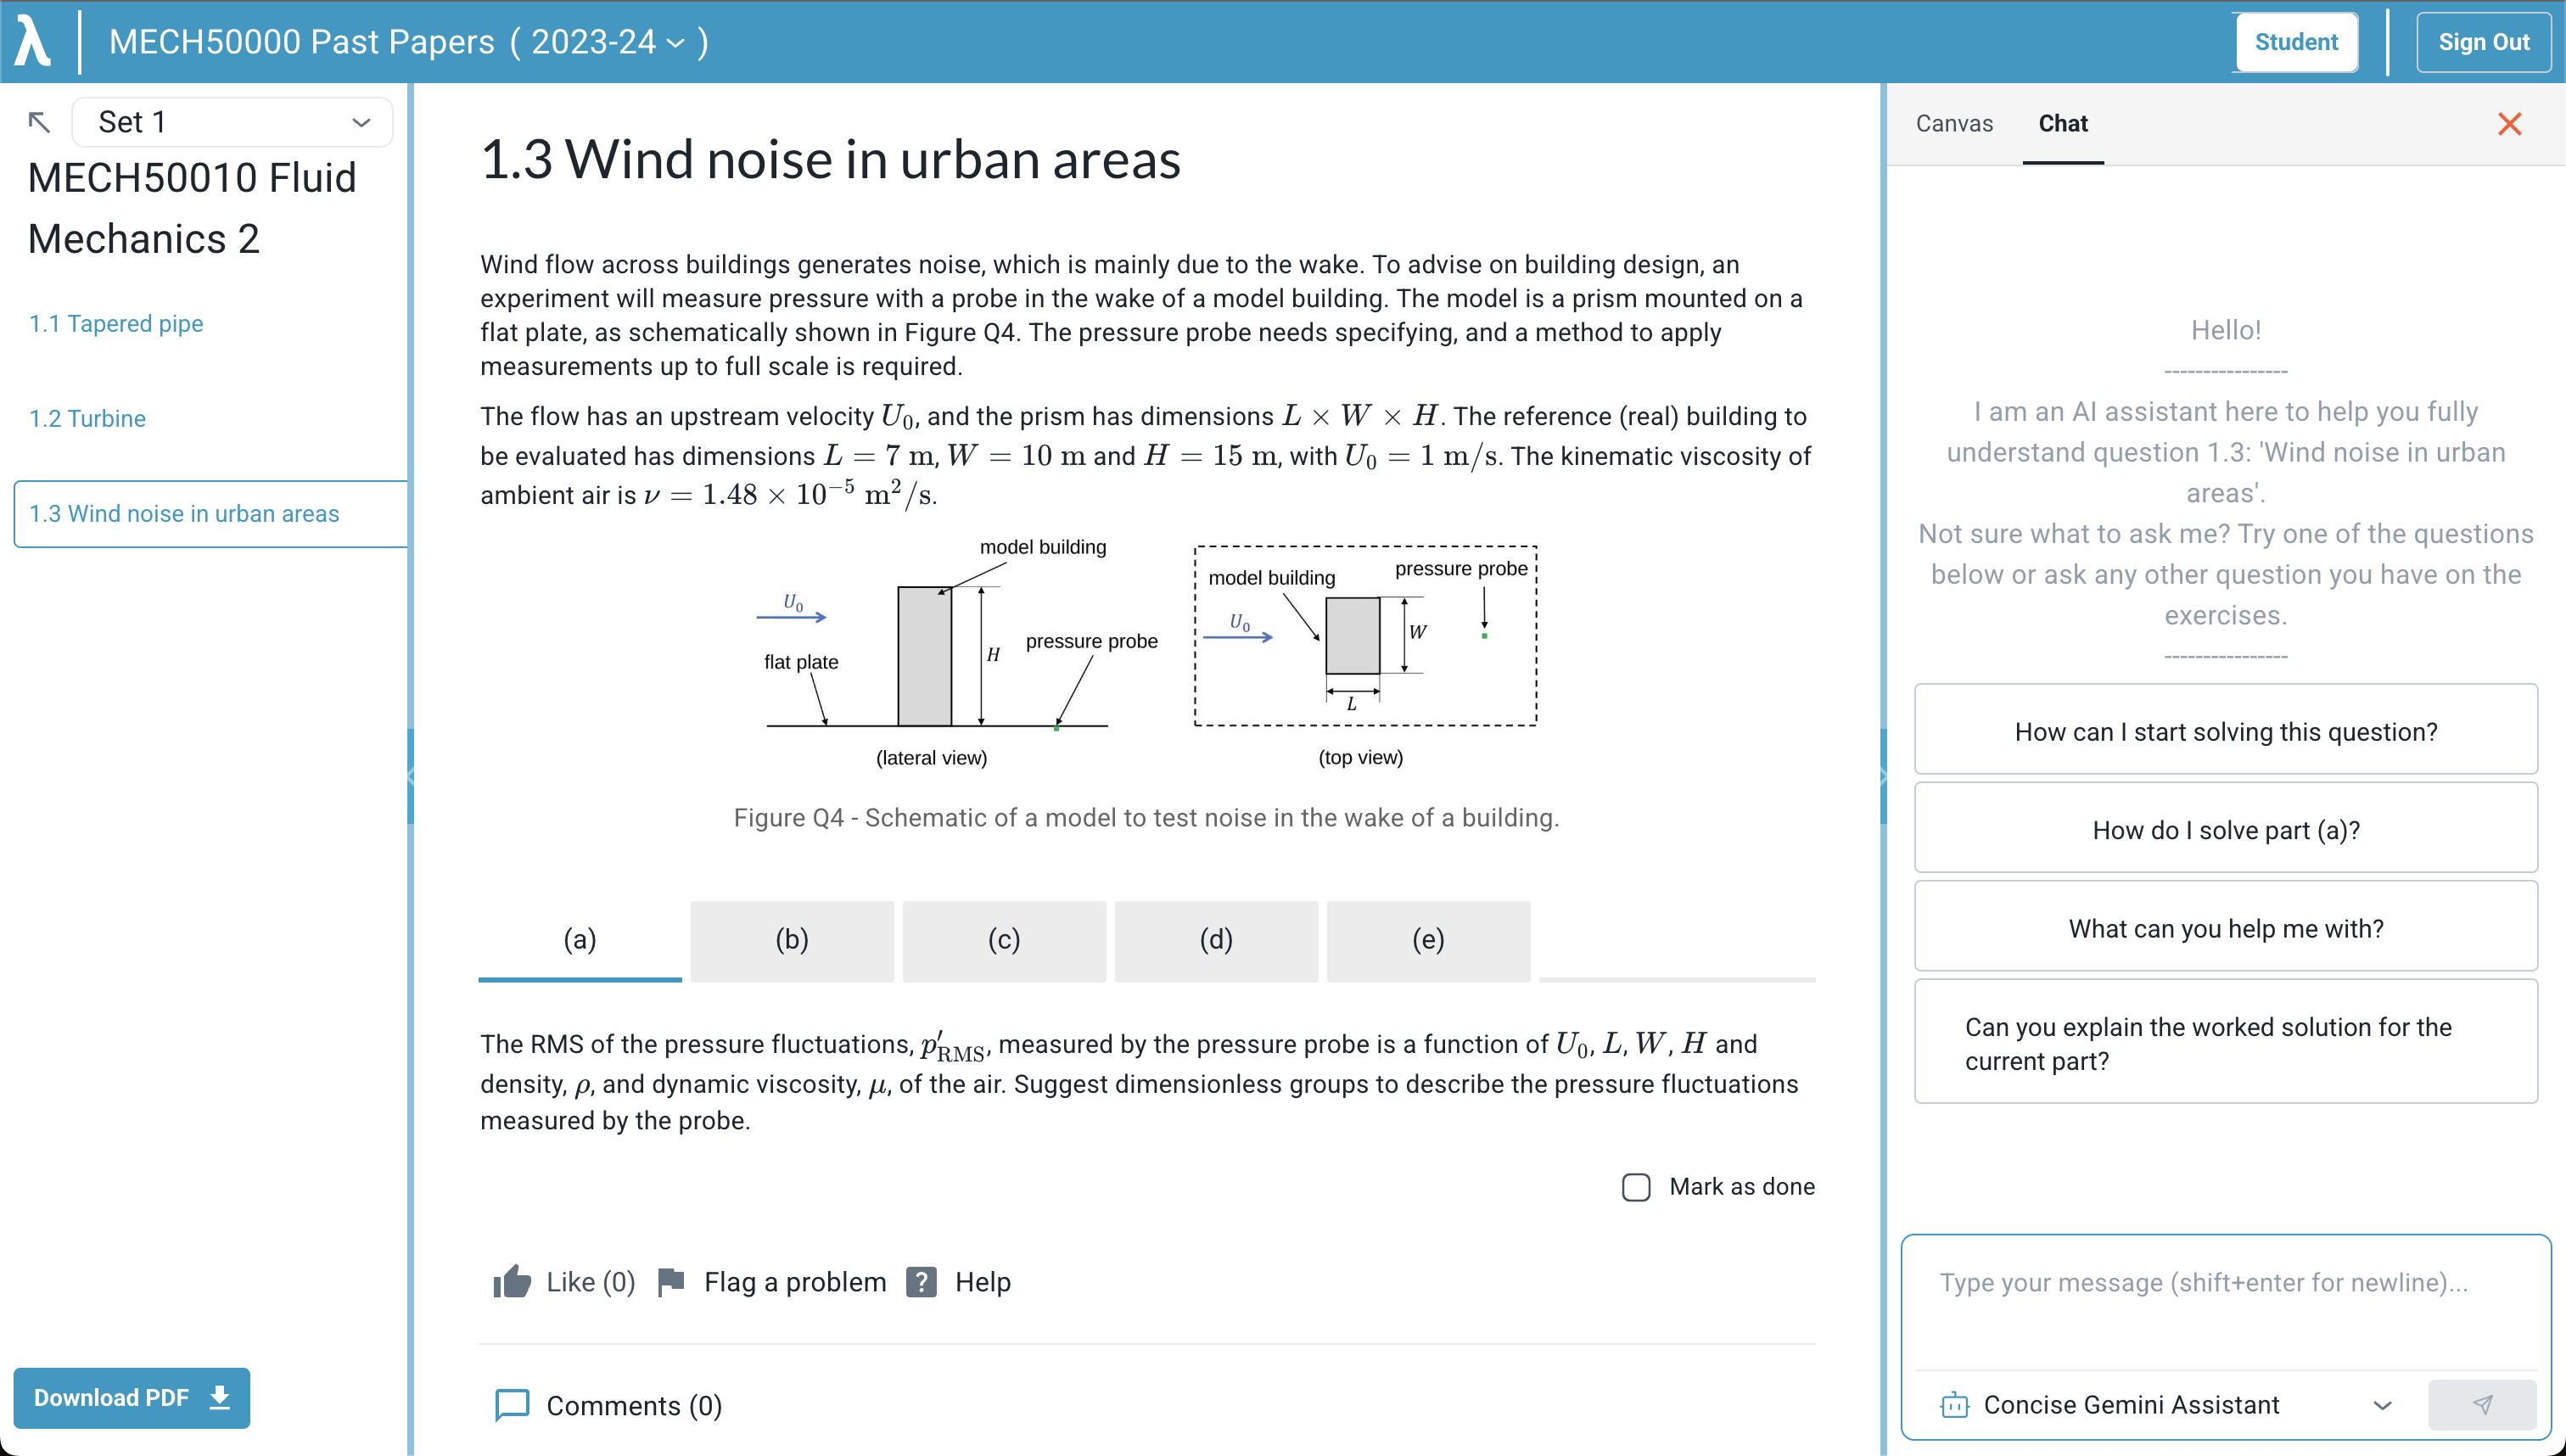Switch to the Canvas tab
This screenshot has width=2566, height=1456.
click(1954, 124)
